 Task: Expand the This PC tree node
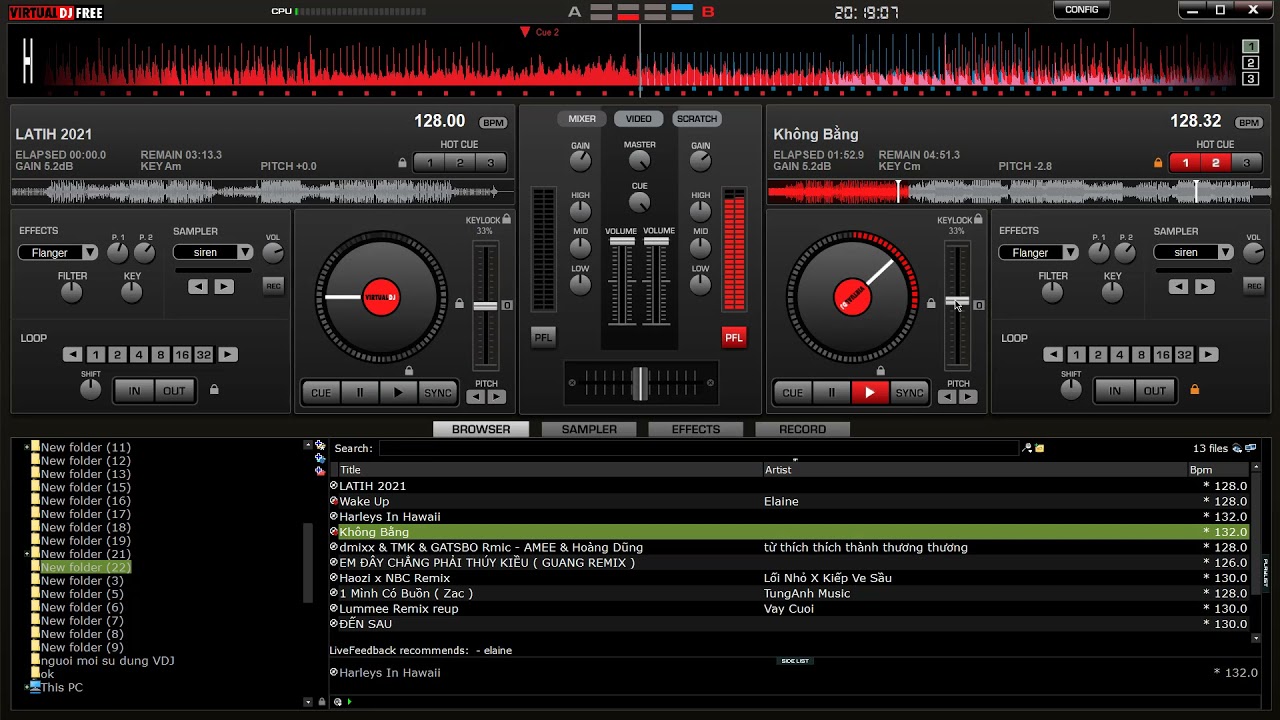click(x=27, y=688)
